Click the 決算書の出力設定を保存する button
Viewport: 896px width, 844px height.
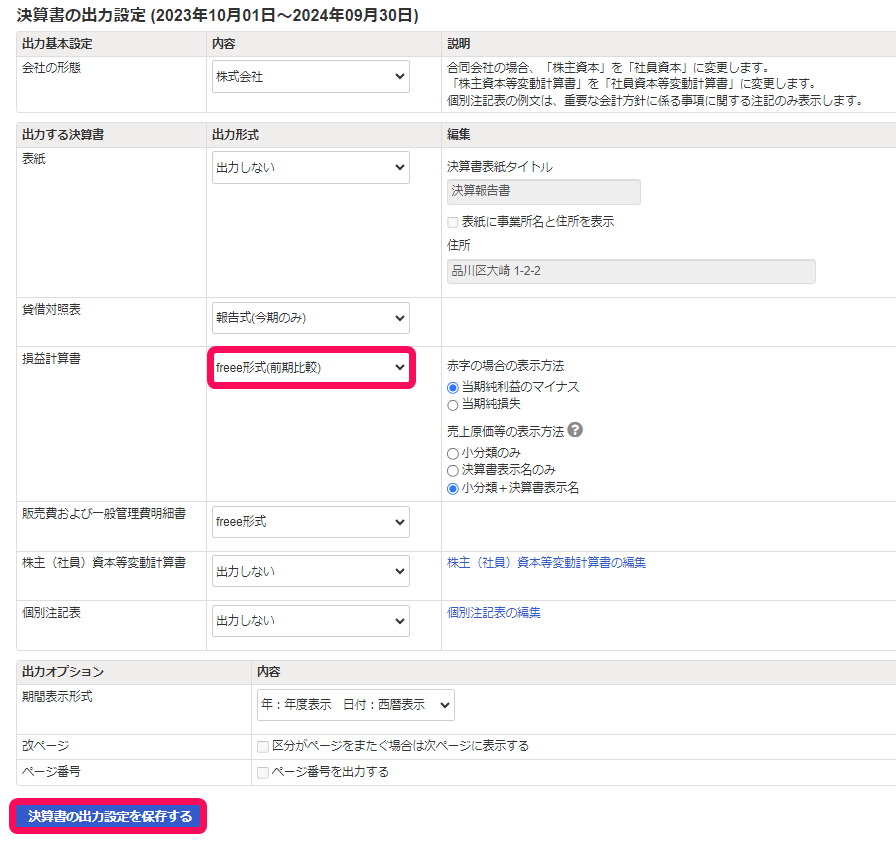coord(109,816)
